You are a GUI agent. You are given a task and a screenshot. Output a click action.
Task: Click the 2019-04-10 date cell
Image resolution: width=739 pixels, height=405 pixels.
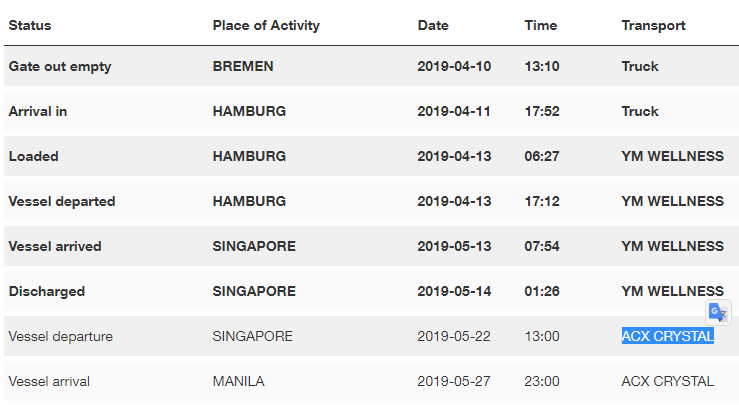454,66
